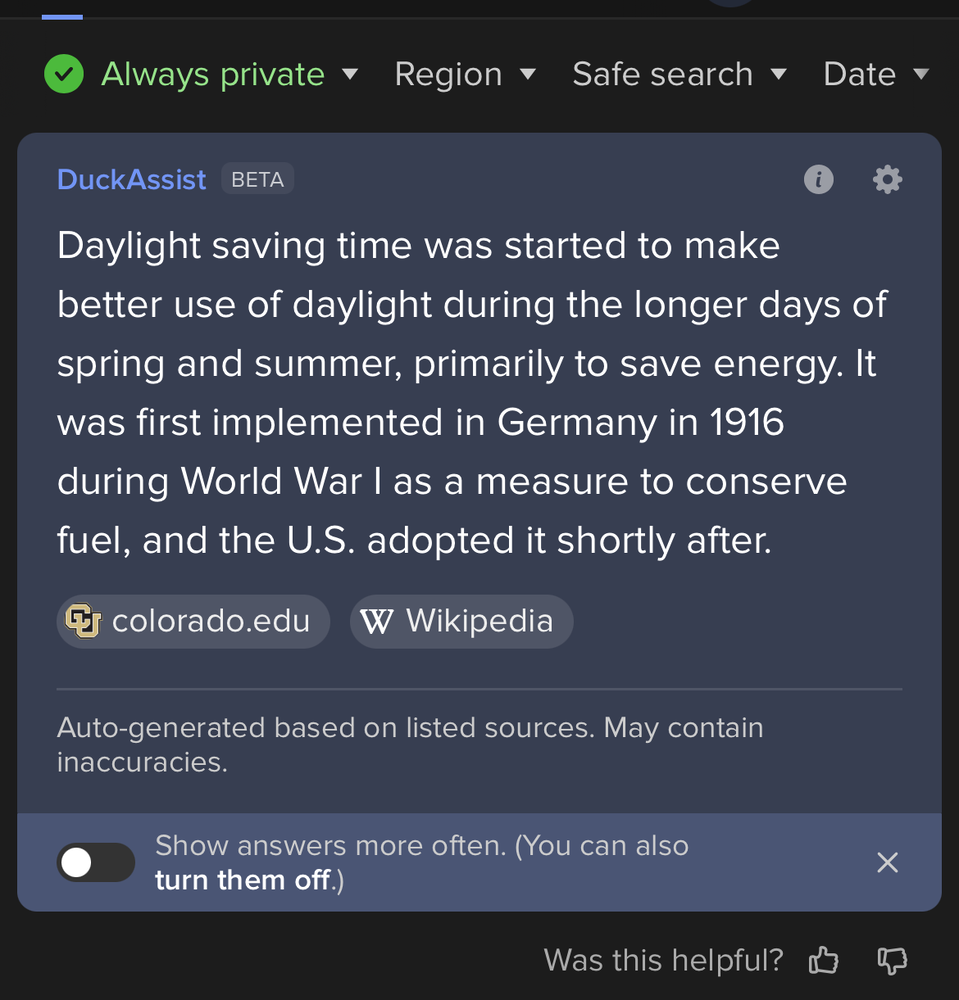Click the Was this helpful text

pyautogui.click(x=663, y=961)
